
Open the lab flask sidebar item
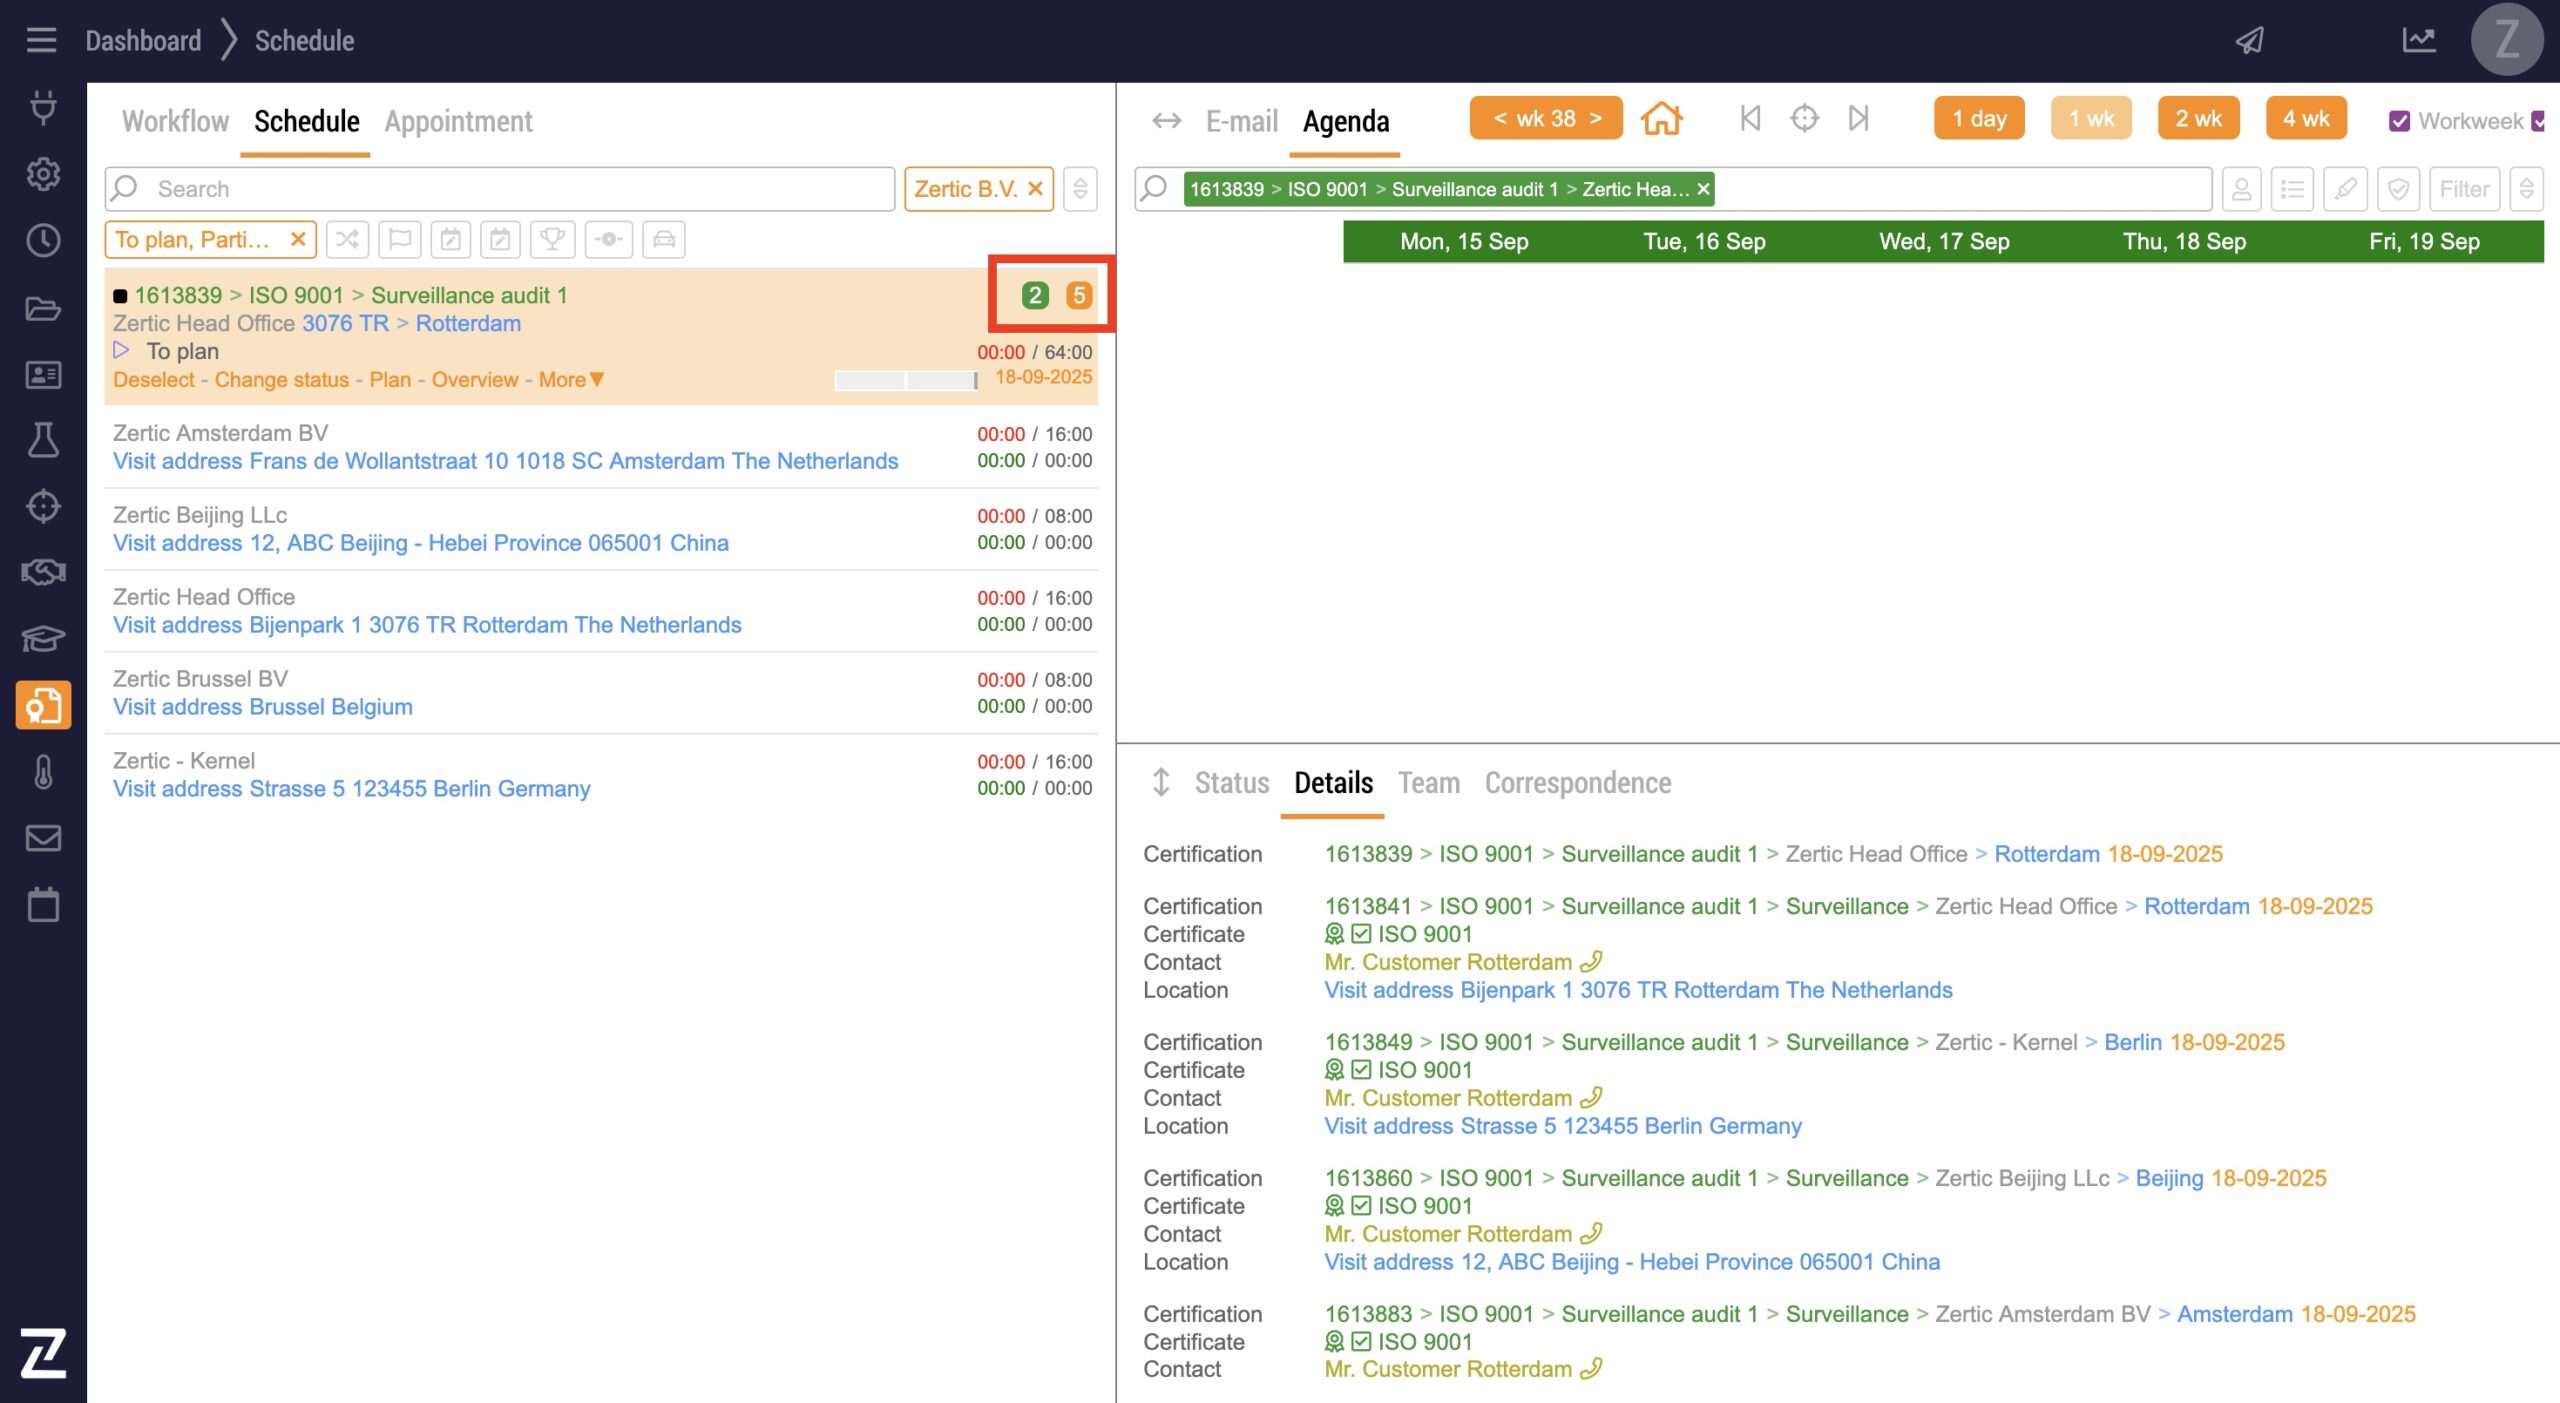(x=43, y=440)
